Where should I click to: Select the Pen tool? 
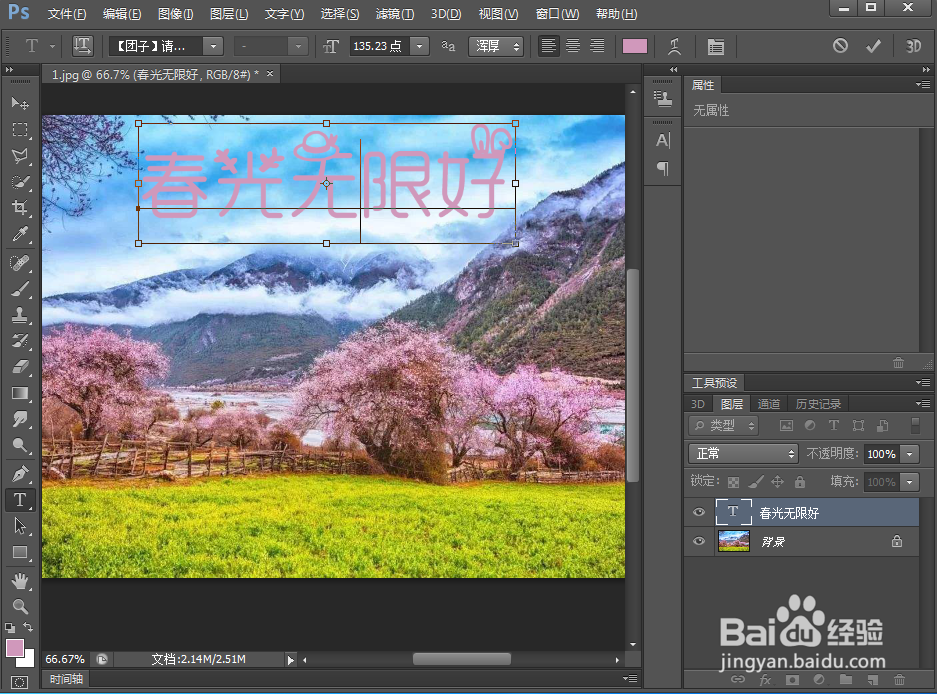[x=20, y=473]
